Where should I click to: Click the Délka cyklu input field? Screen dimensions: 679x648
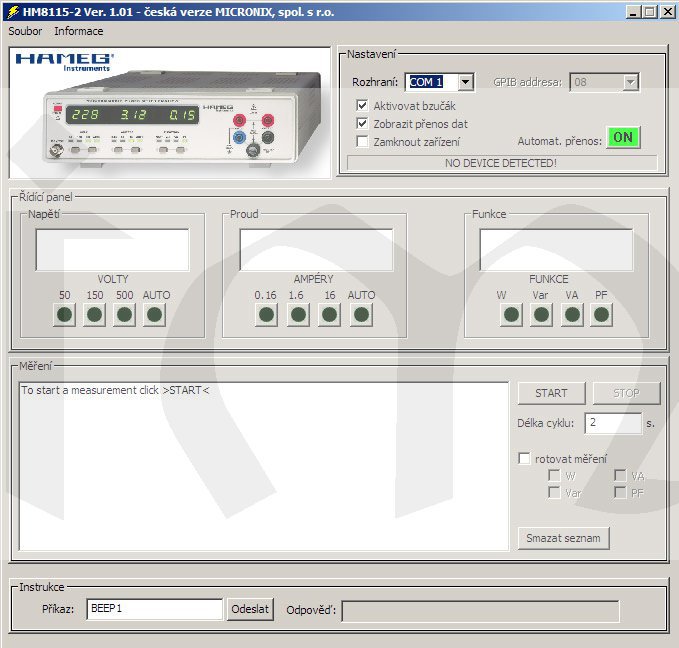tap(612, 423)
